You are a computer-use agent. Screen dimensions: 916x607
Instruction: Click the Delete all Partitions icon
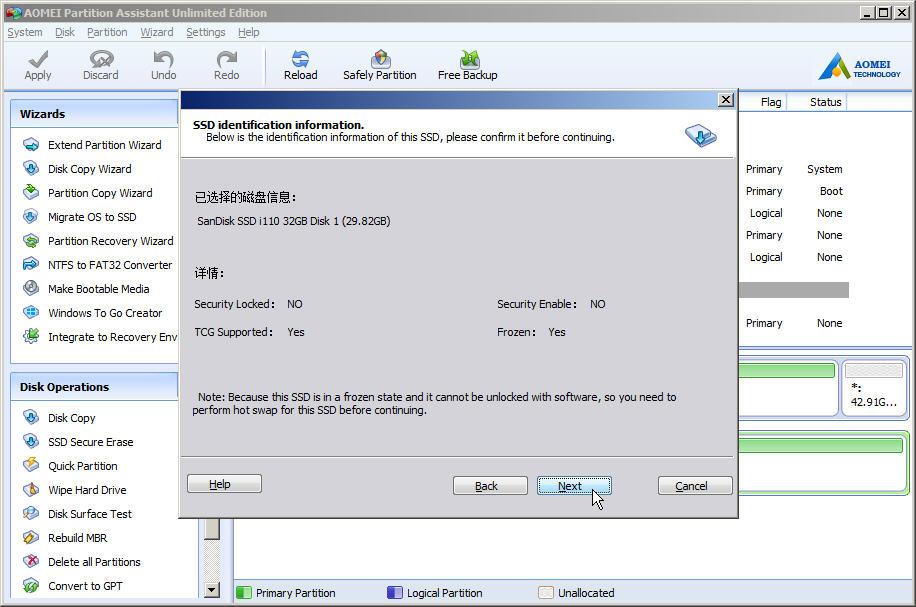(x=31, y=561)
